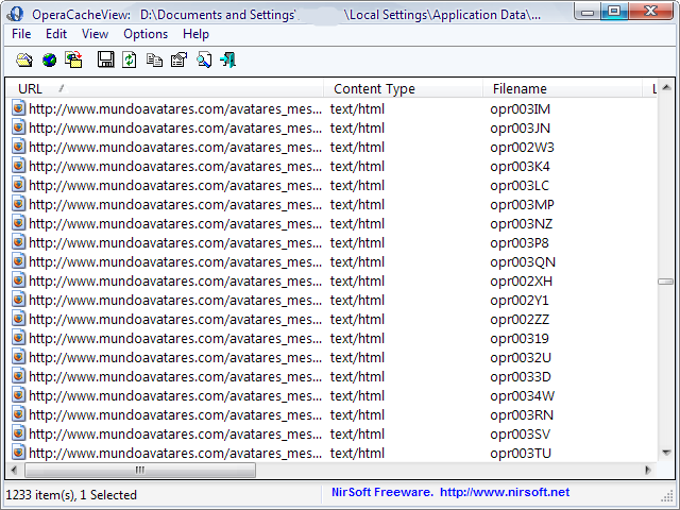The width and height of the screenshot is (680, 510).
Task: Select the URL in row opr0033D
Action: tap(176, 376)
